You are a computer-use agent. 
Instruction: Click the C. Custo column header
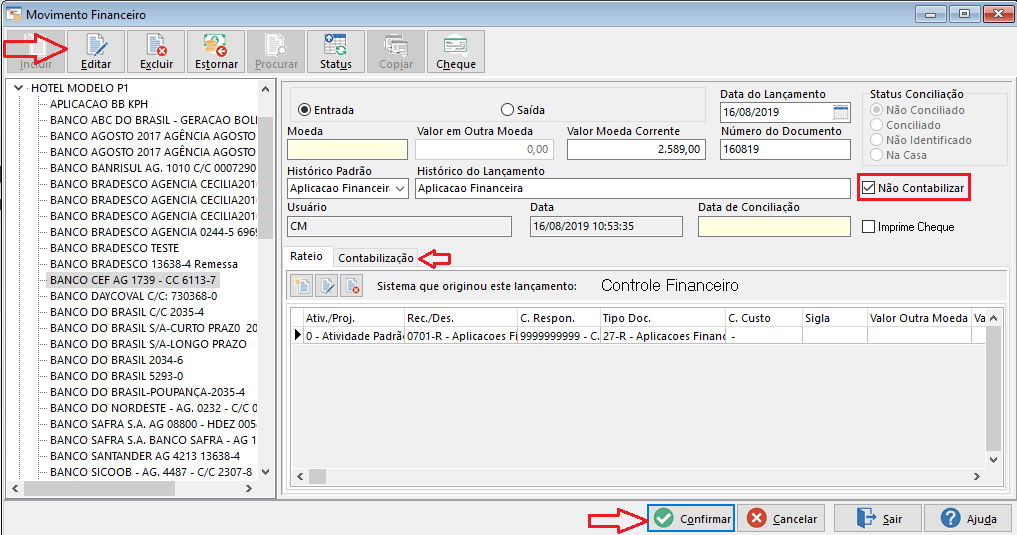(763, 318)
